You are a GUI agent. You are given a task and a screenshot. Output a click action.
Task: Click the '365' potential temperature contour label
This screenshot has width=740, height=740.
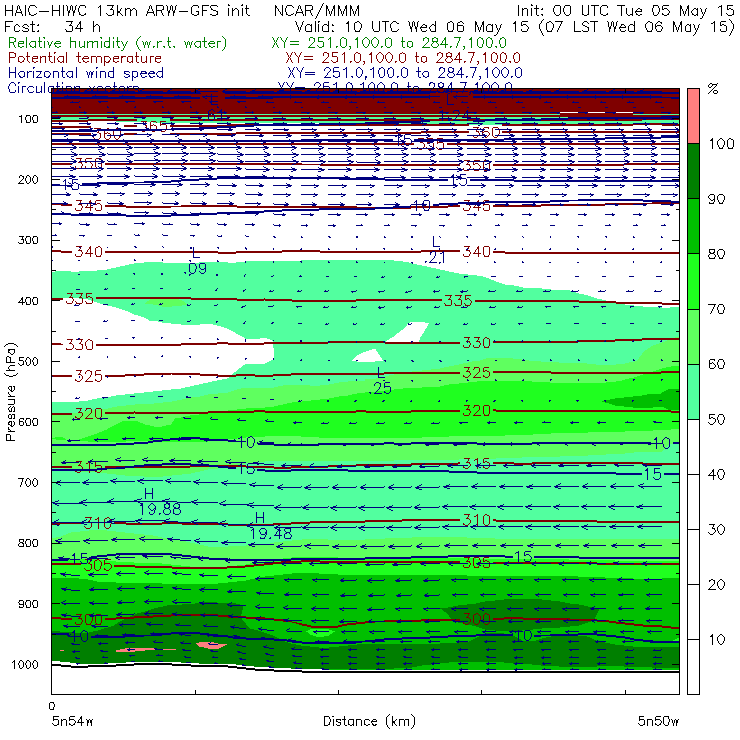click(x=154, y=126)
